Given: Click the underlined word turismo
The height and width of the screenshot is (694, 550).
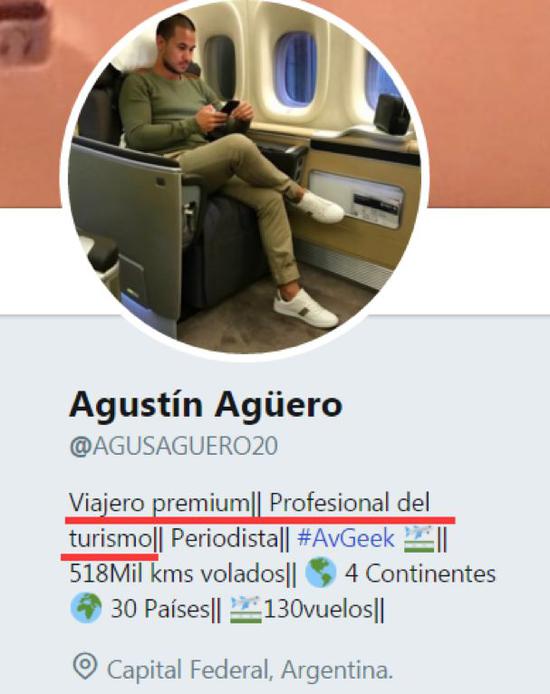Looking at the screenshot, I should [111, 539].
